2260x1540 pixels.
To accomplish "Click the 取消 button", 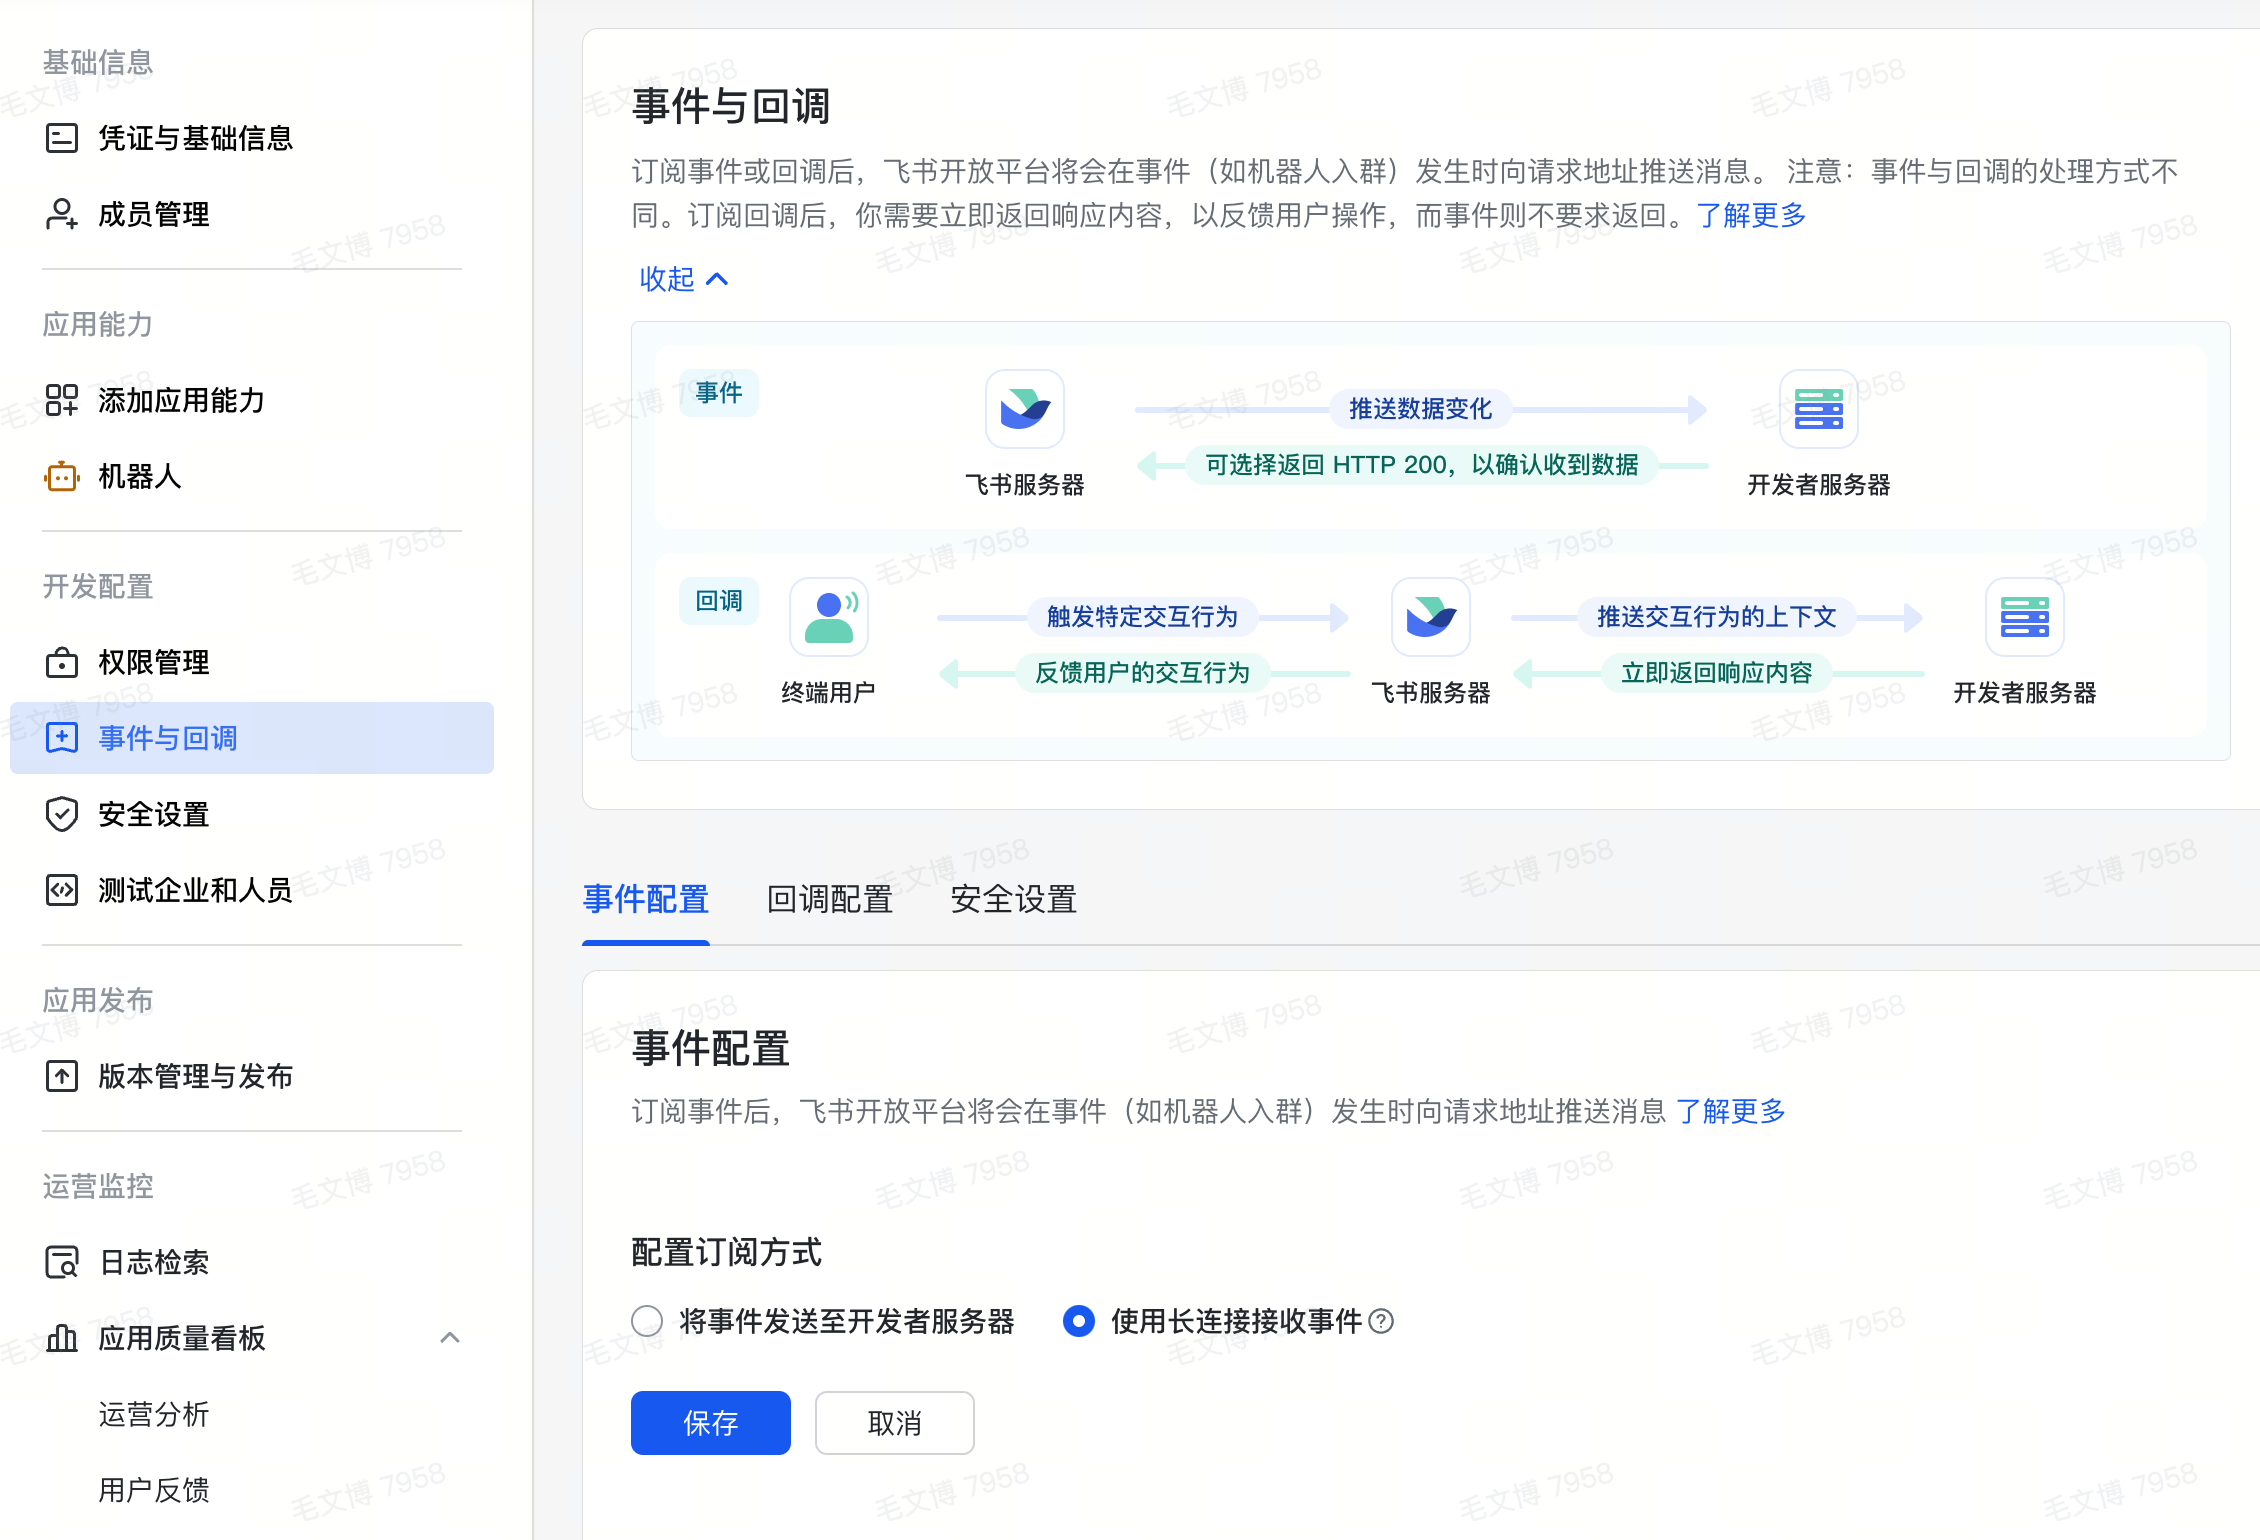I will pyautogui.click(x=894, y=1423).
